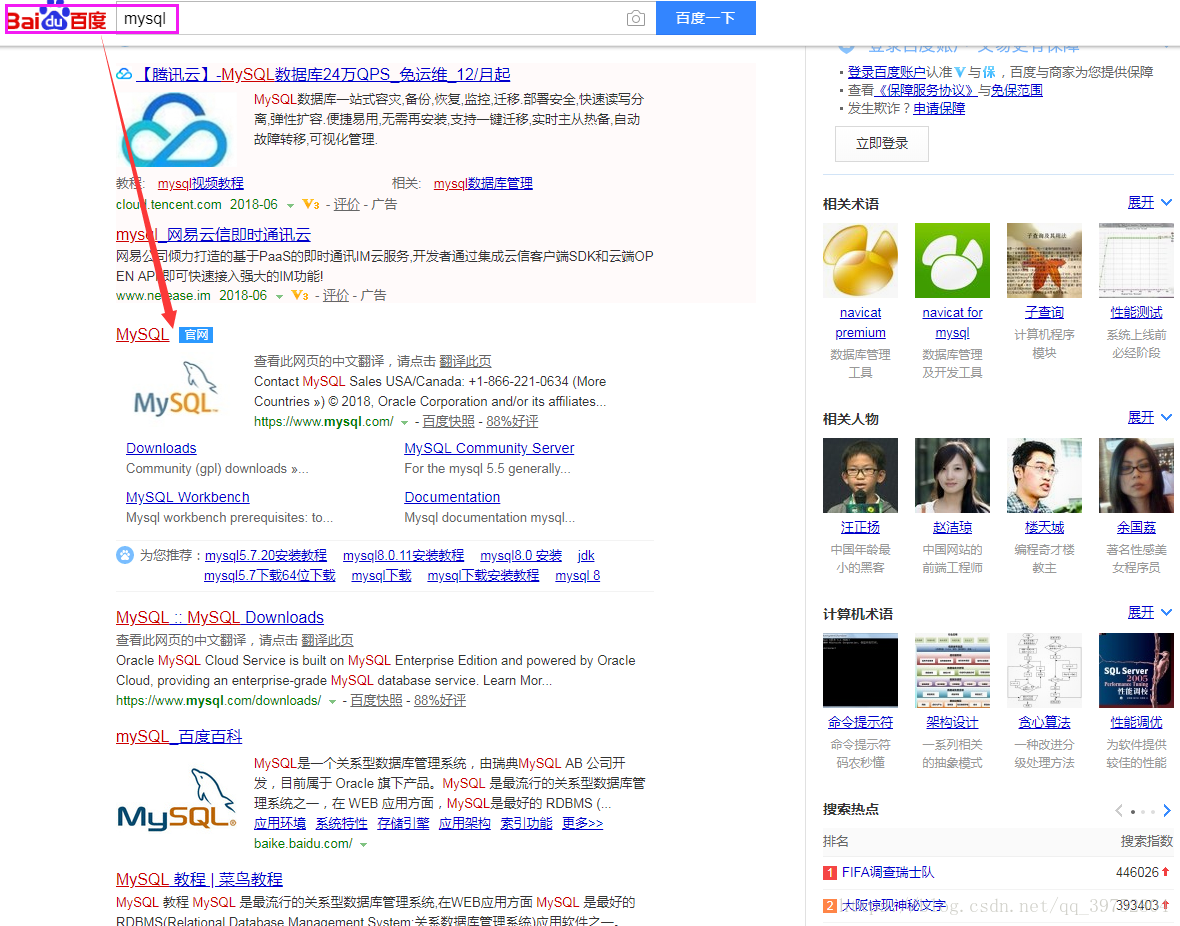
Task: Open 大阪惊现神秘文字 hot search item
Action: tap(894, 906)
